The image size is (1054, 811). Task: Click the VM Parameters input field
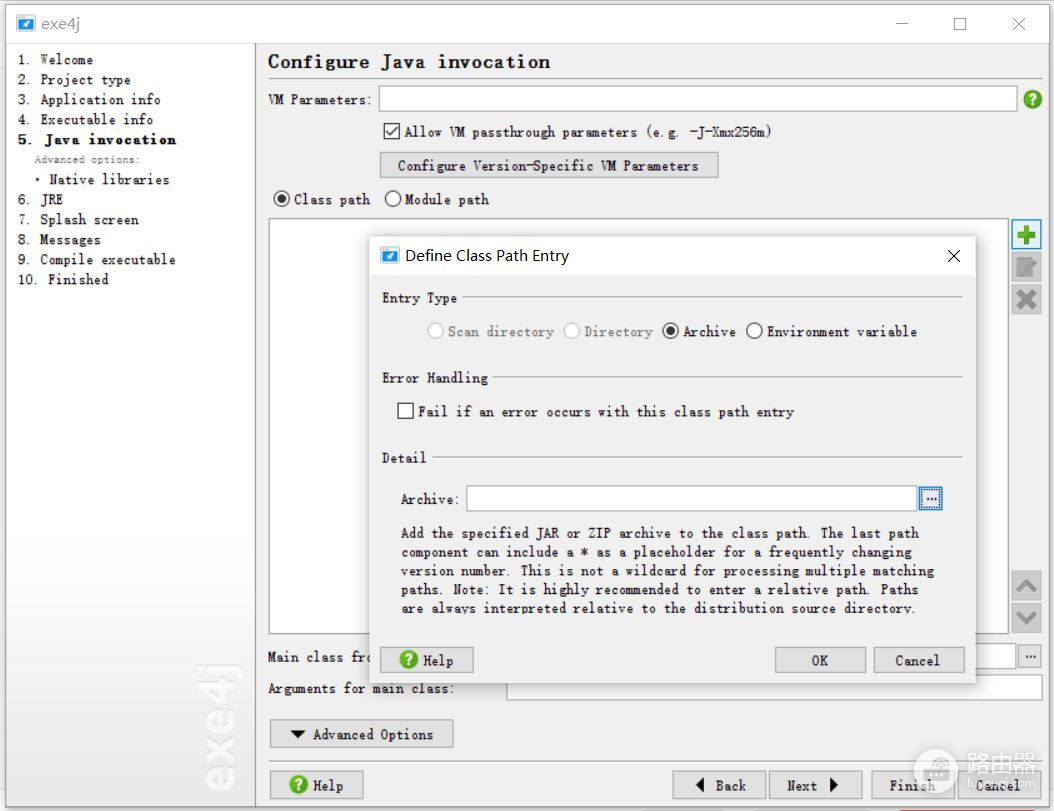point(698,99)
